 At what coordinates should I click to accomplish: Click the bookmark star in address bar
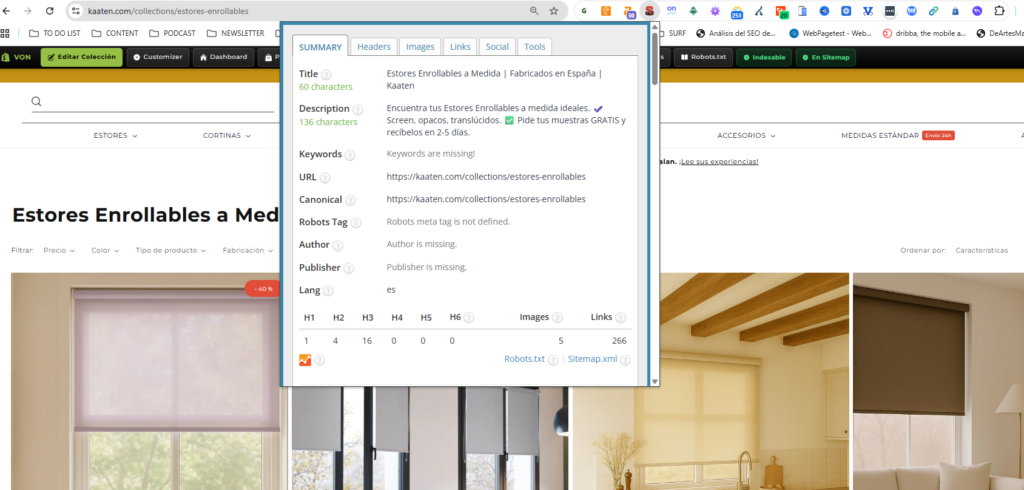pos(554,11)
